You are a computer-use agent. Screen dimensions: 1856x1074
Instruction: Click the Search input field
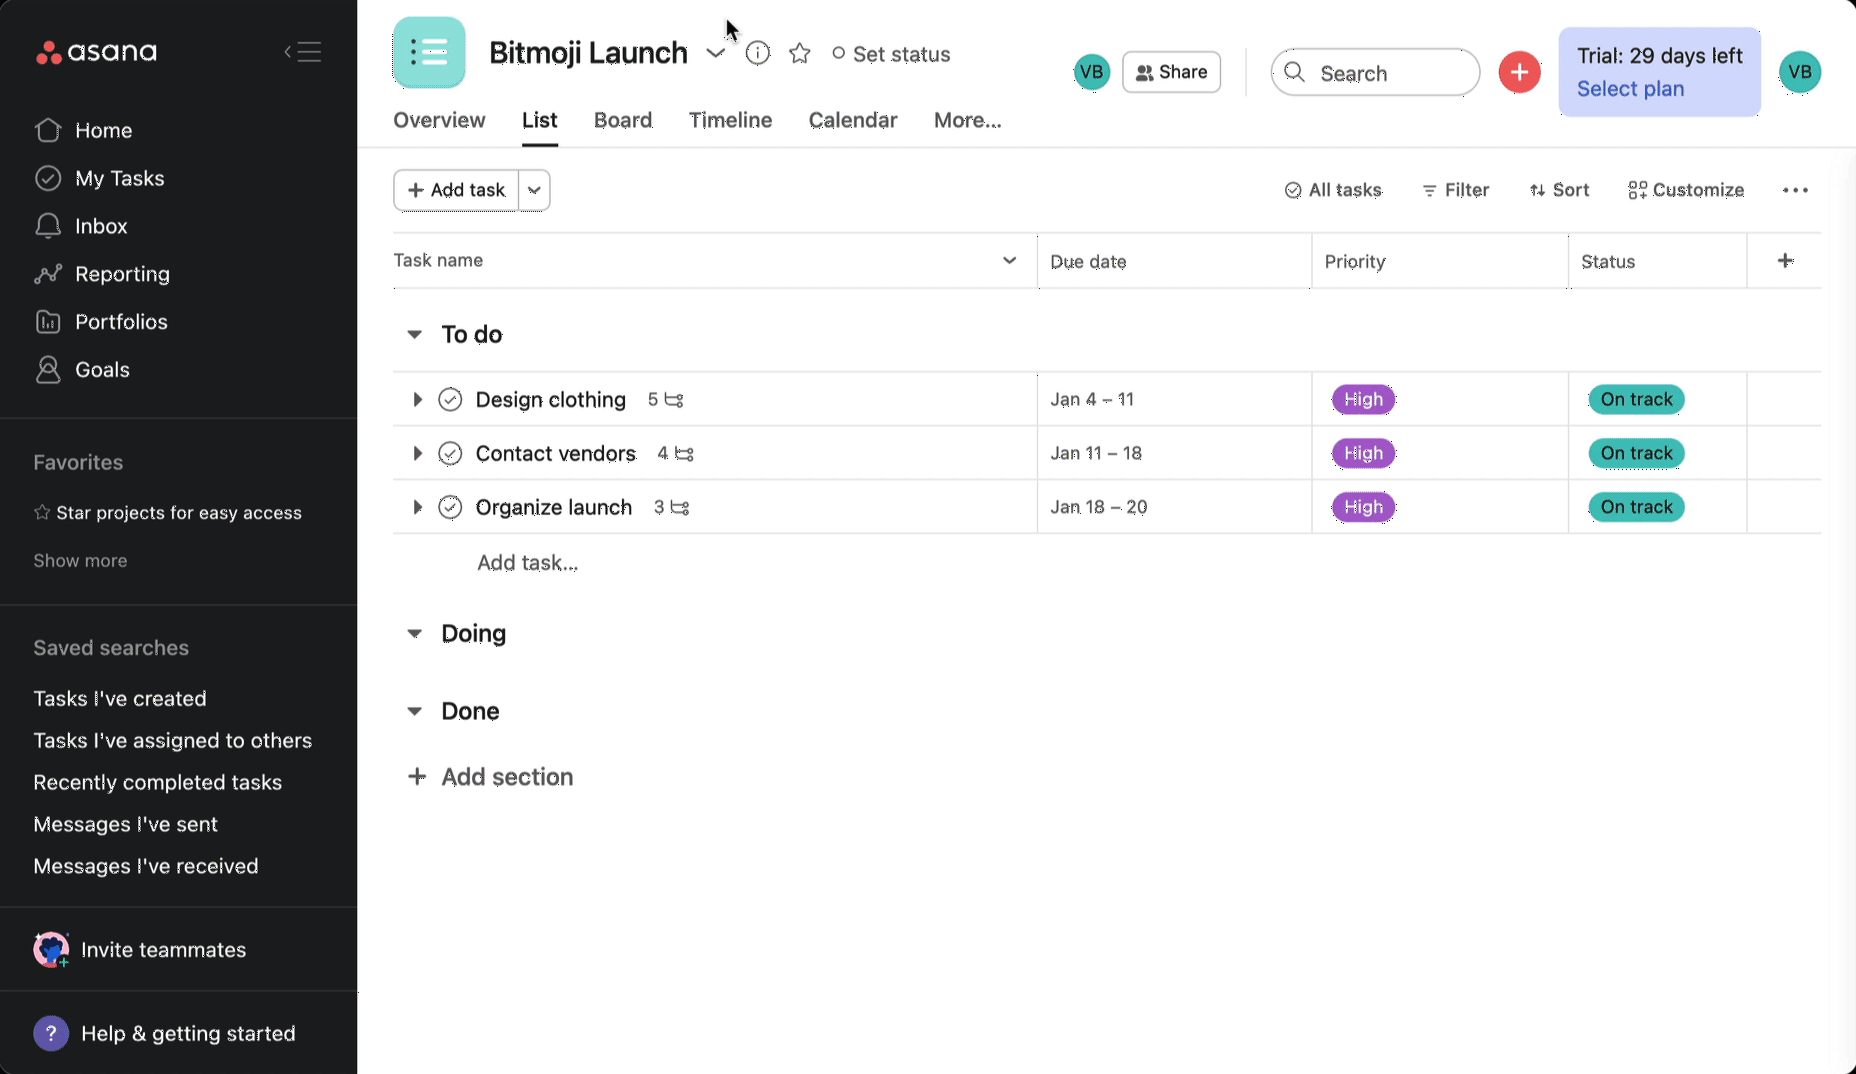click(1375, 72)
